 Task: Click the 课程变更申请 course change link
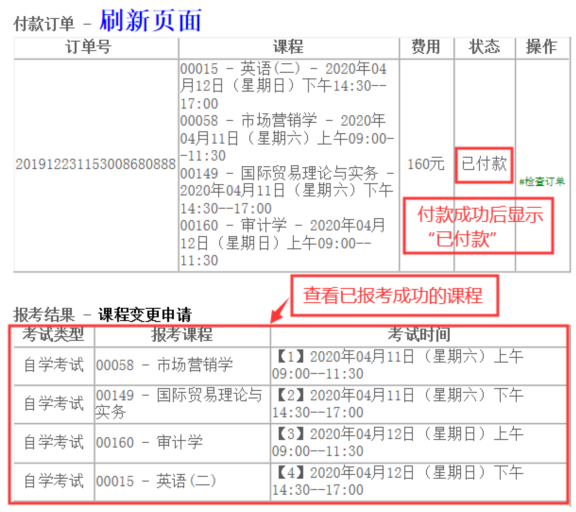[x=145, y=315]
